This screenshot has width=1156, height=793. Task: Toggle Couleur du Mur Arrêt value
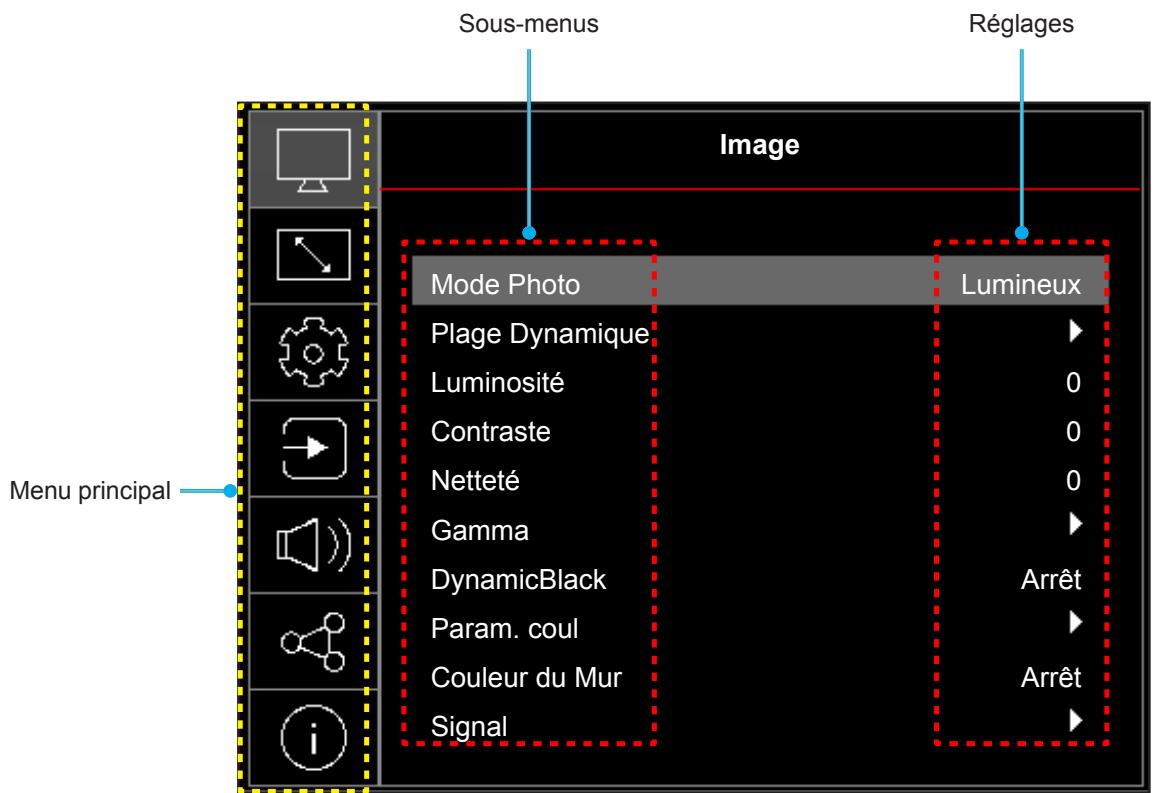1051,677
